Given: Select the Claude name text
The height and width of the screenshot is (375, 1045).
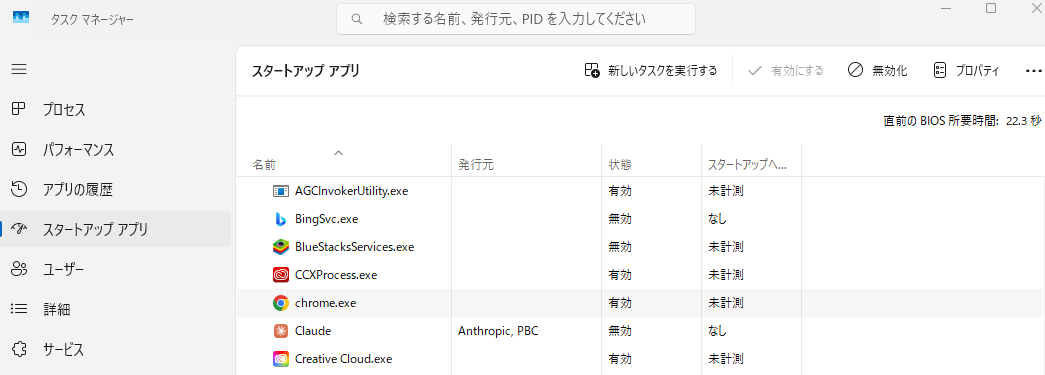Looking at the screenshot, I should pos(313,331).
